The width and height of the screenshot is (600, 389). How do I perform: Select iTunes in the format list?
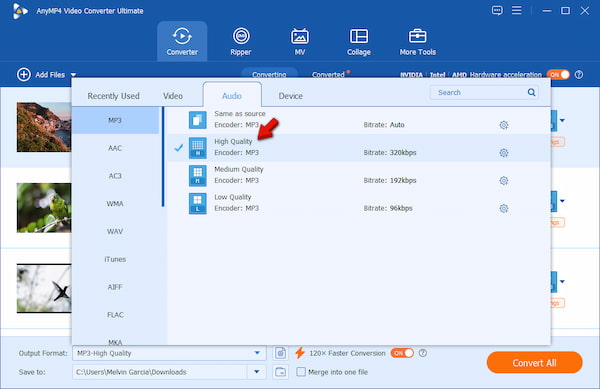point(115,259)
